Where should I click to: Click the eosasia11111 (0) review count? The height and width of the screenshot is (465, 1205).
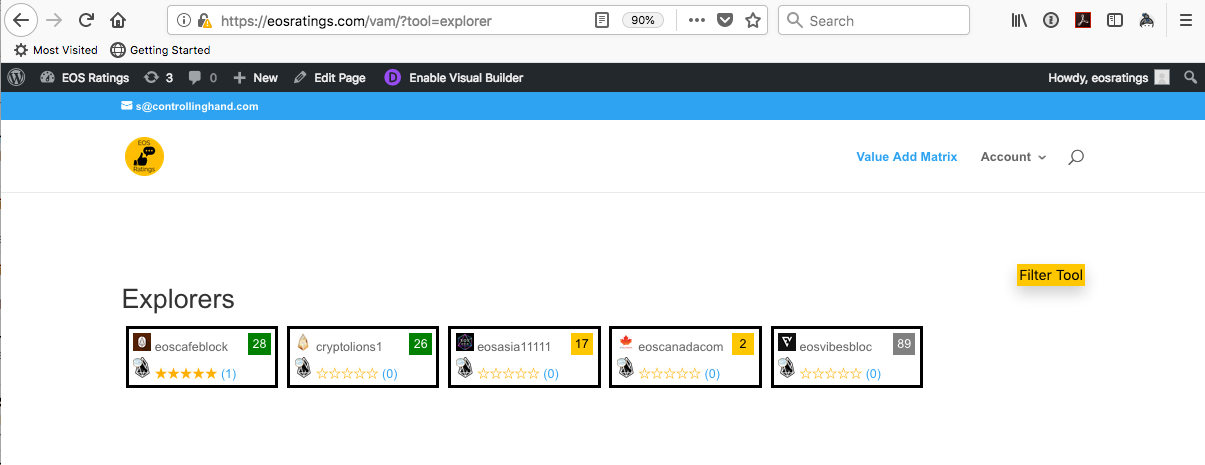point(551,374)
